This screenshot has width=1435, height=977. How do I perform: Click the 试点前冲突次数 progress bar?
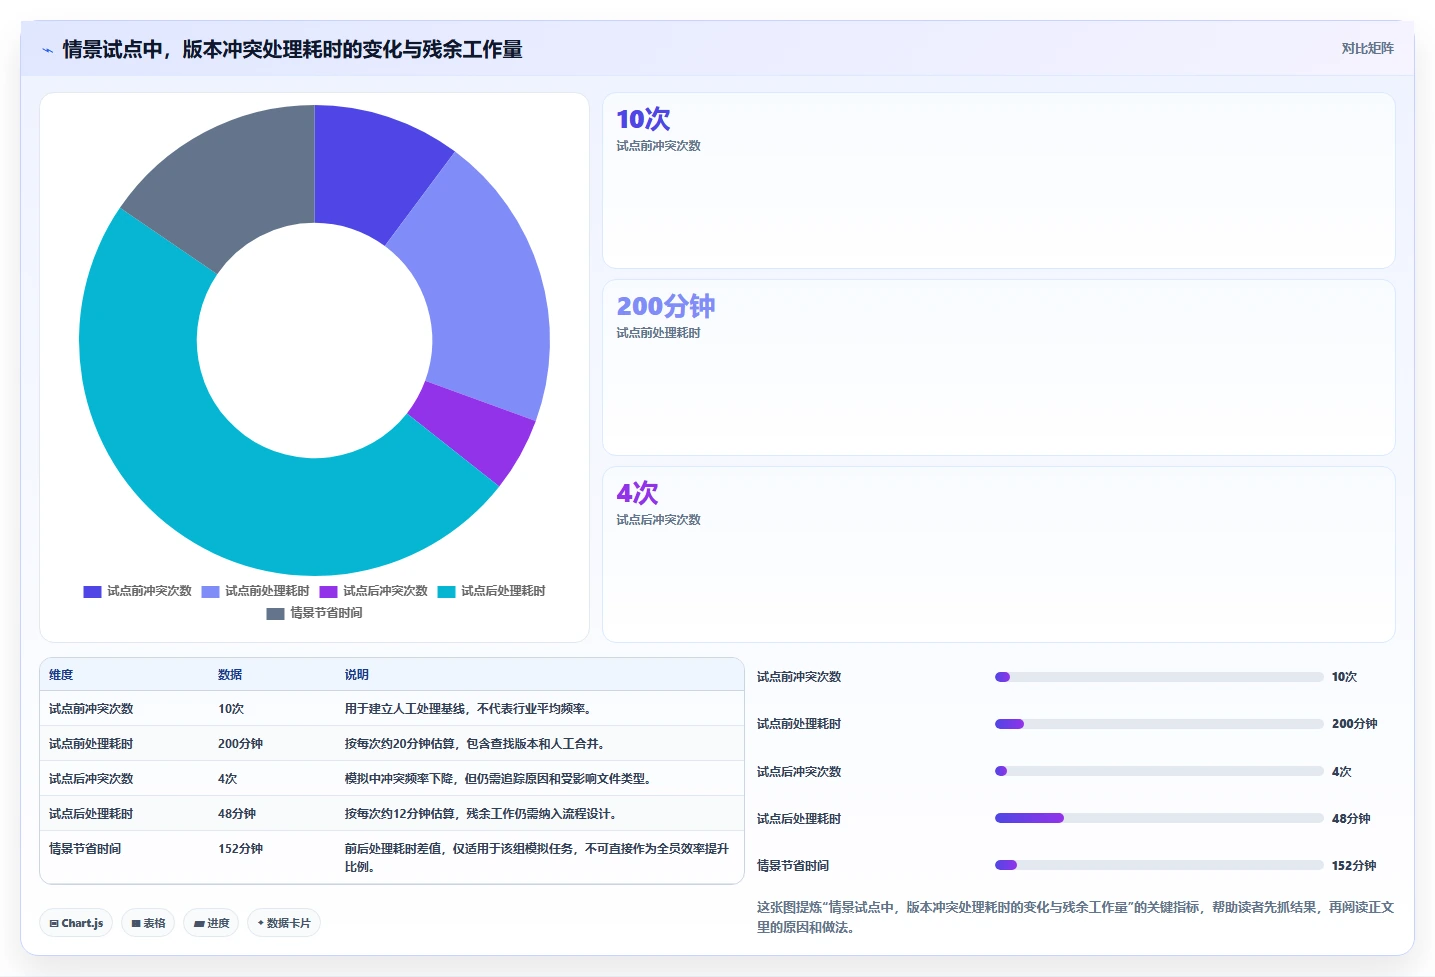1159,677
